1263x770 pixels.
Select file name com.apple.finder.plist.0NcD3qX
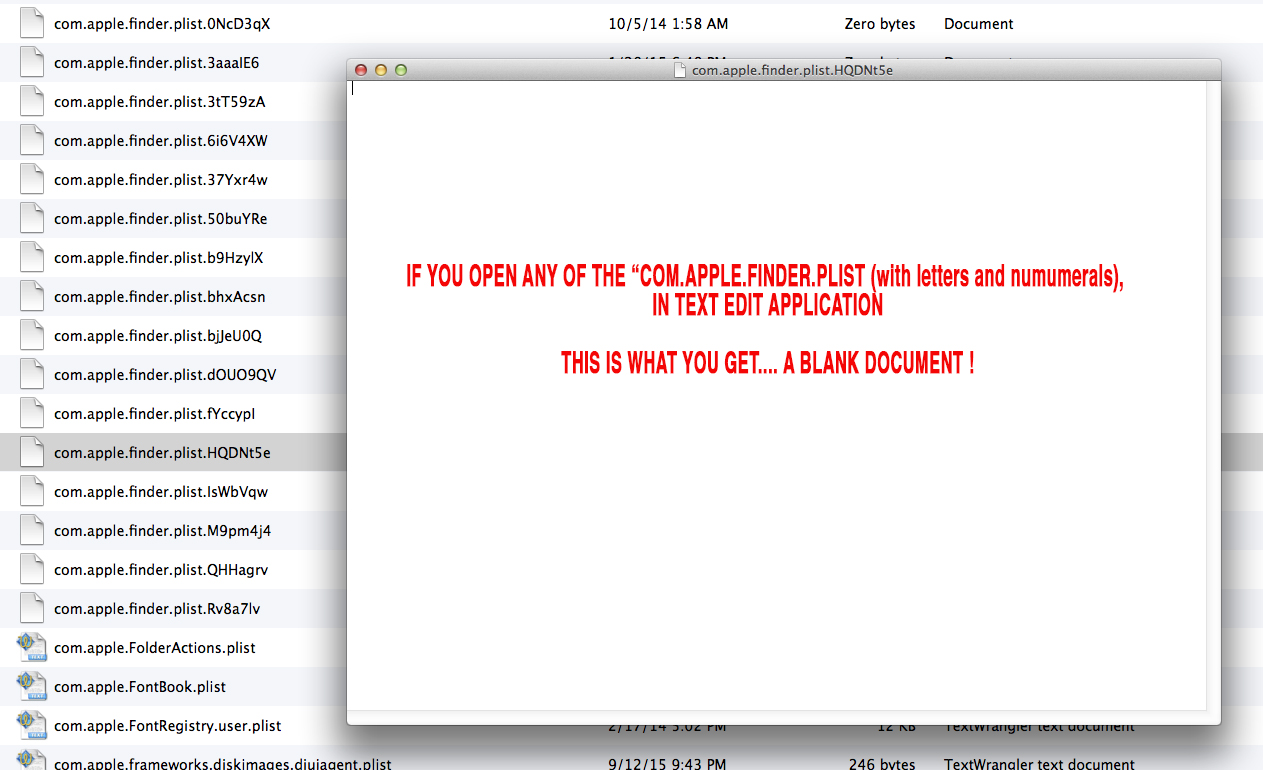[x=162, y=24]
